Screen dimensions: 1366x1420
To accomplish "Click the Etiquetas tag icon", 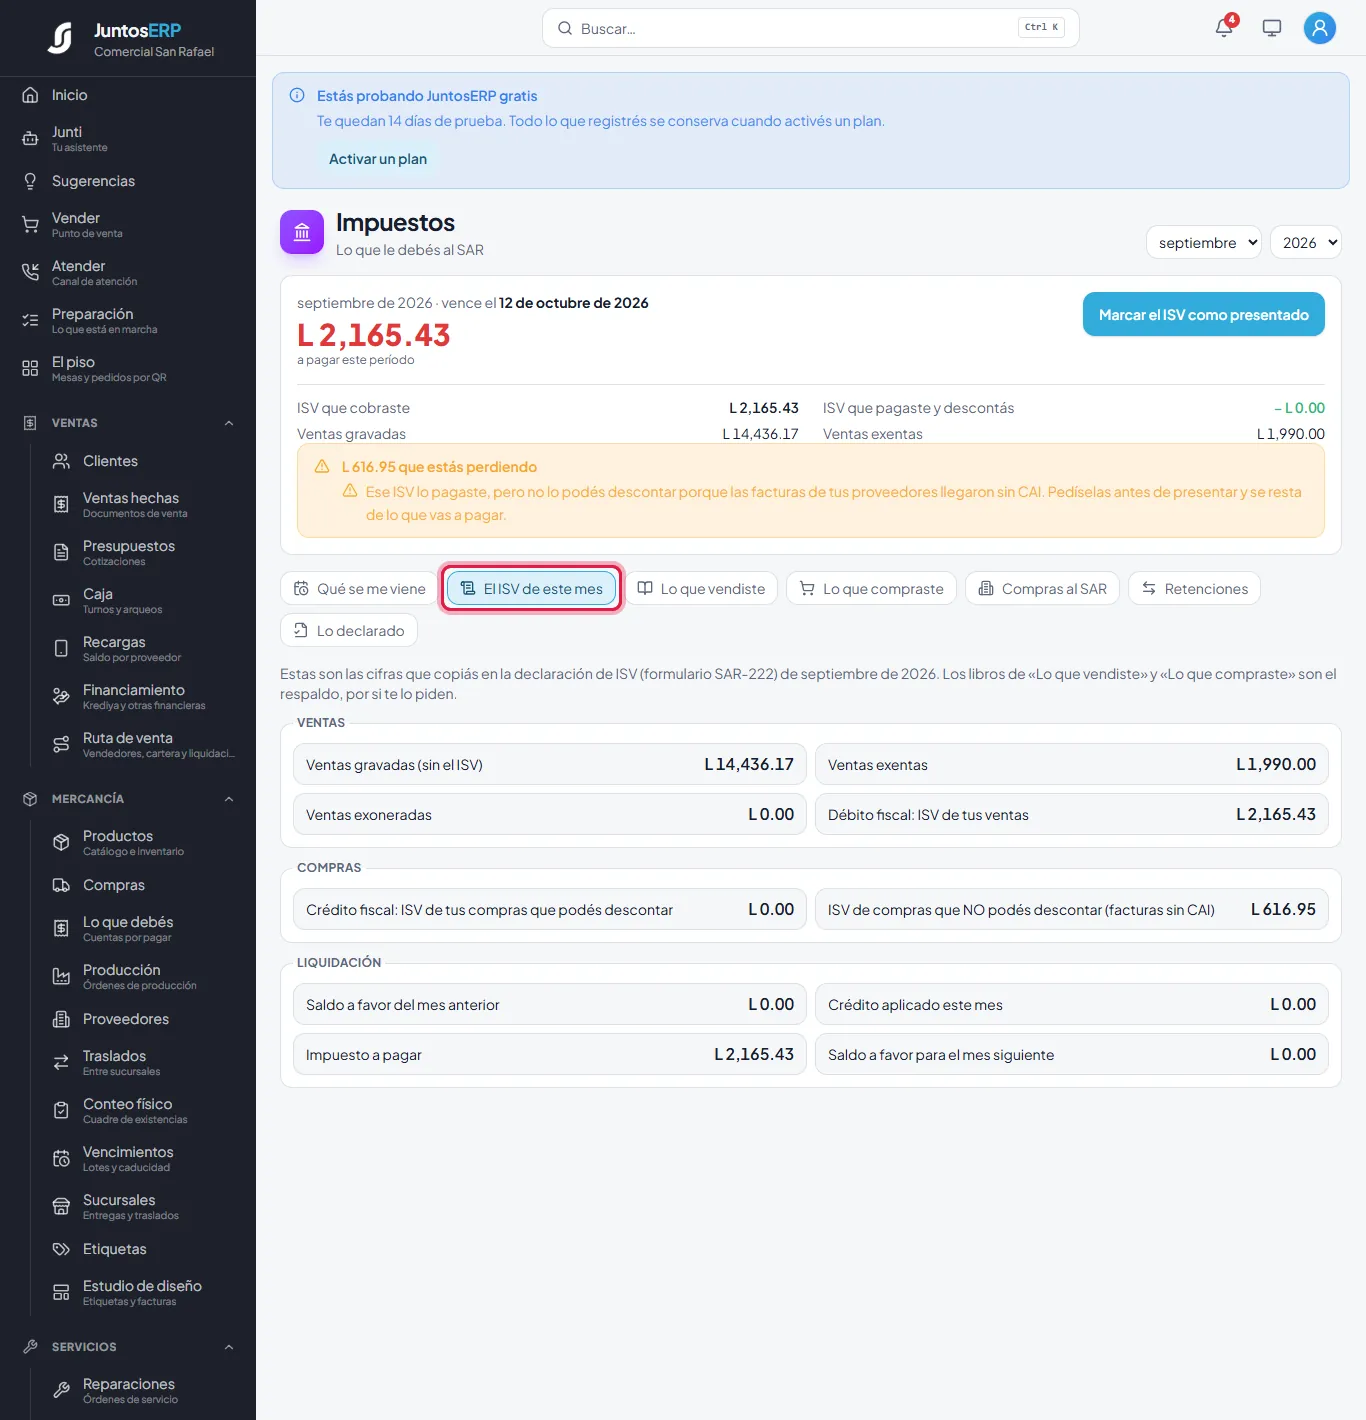I will (61, 1249).
